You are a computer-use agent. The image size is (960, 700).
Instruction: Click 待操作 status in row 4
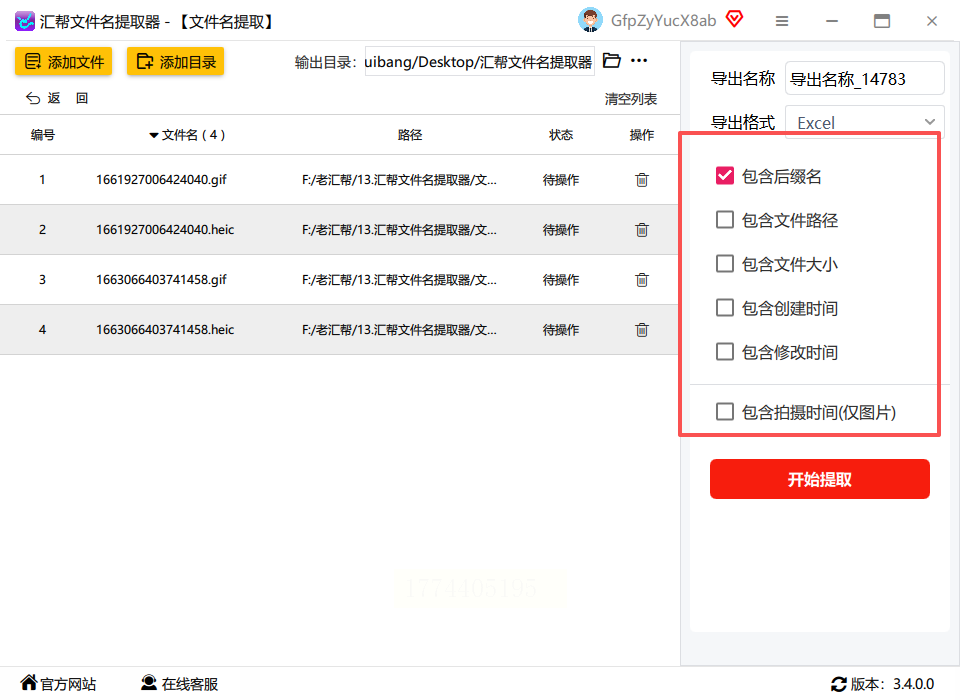tap(561, 330)
